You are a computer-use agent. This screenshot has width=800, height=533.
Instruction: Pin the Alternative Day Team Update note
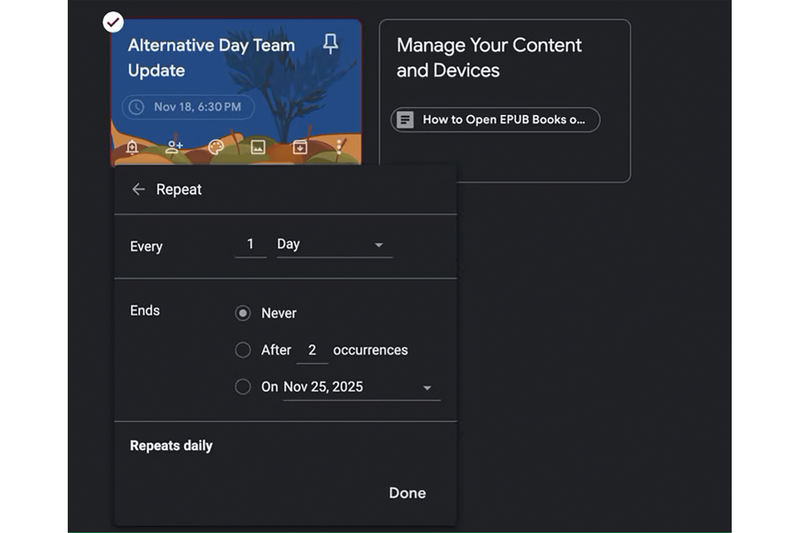(331, 44)
